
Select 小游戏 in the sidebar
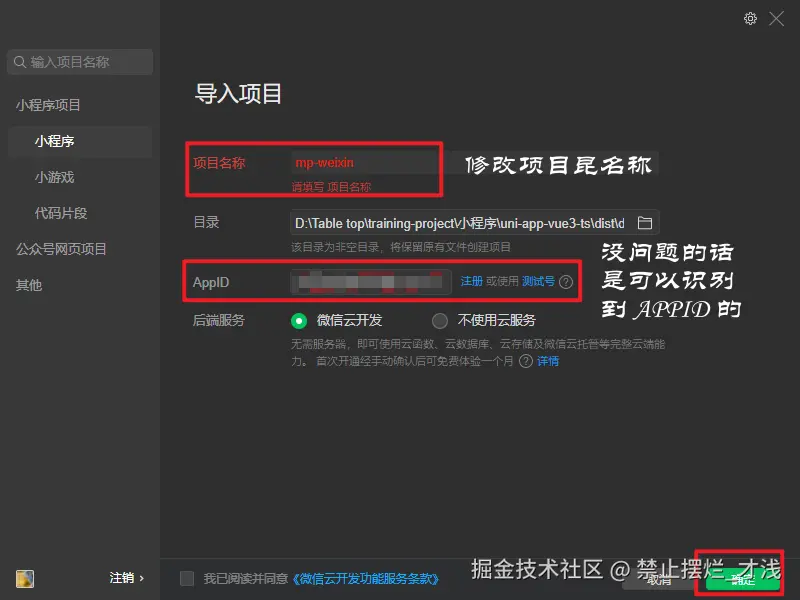(55, 177)
